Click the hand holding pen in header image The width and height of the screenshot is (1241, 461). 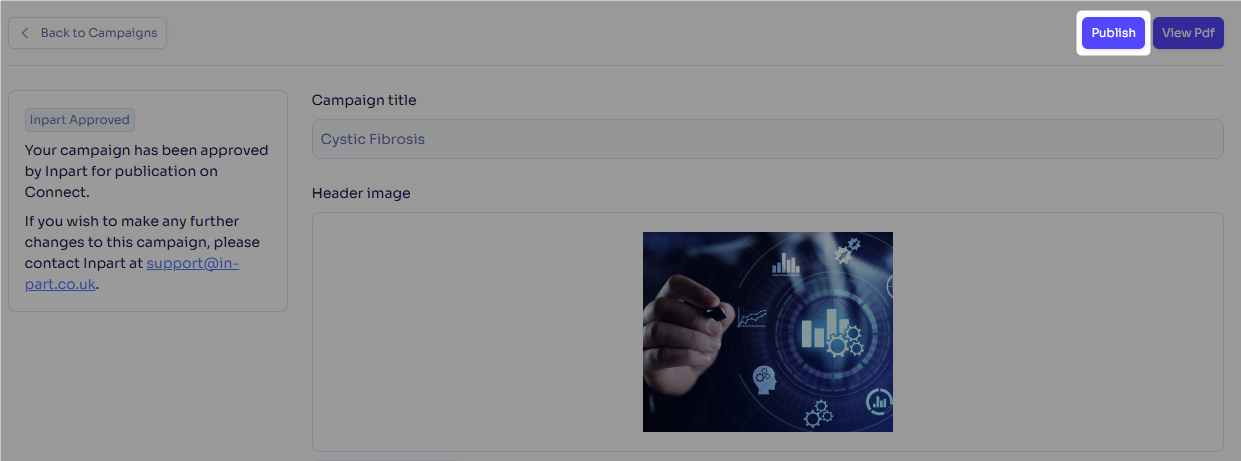click(684, 336)
